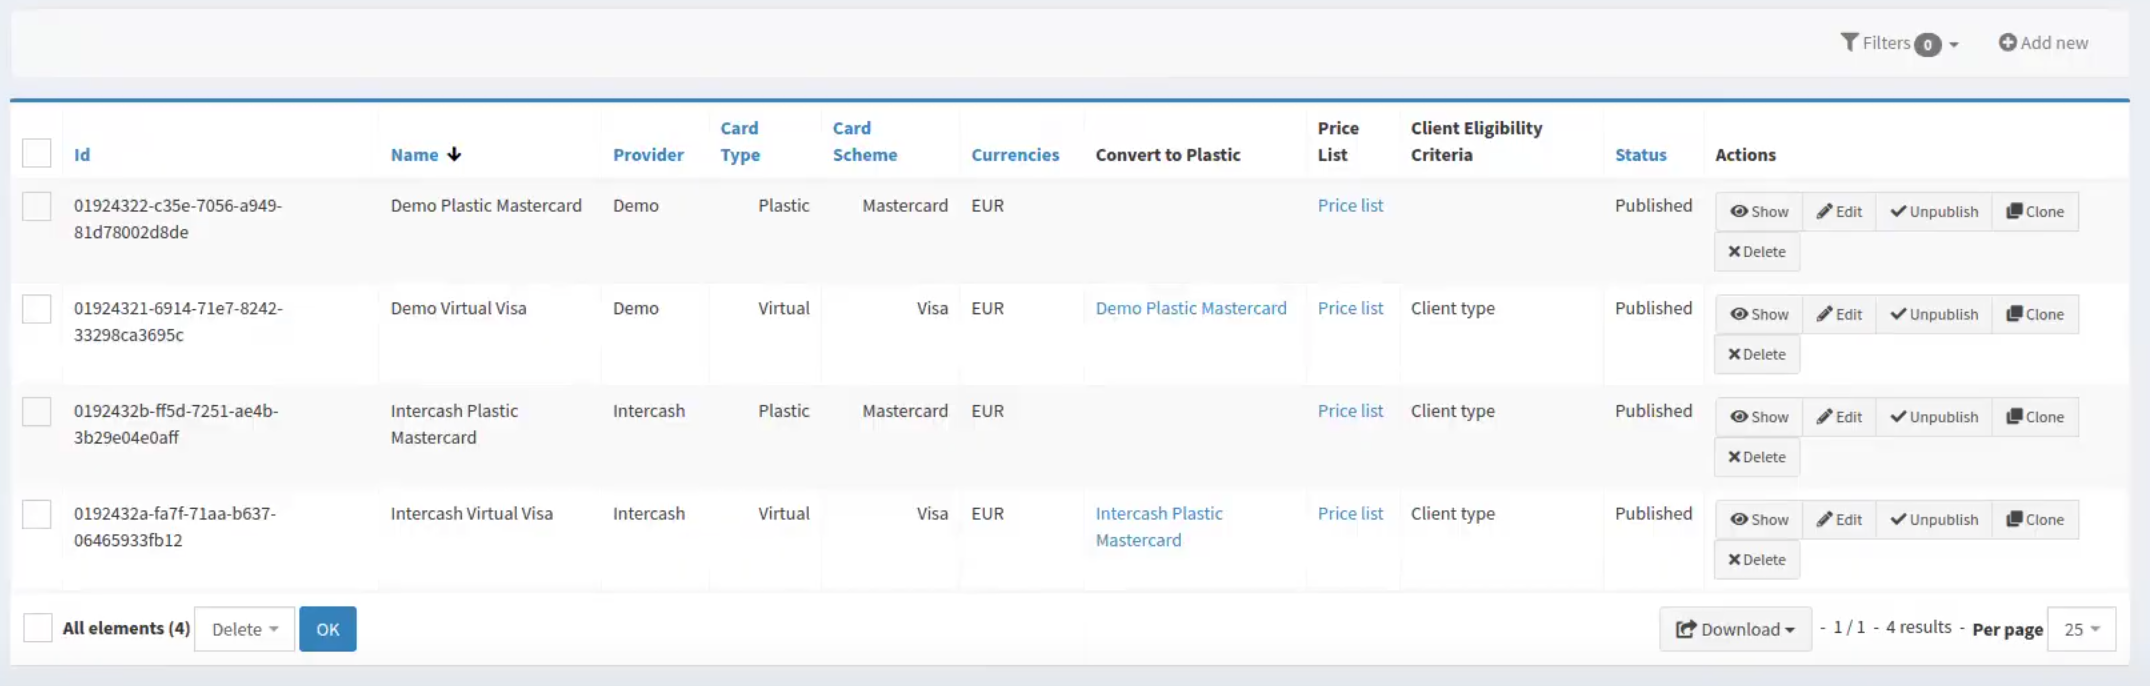Viewport: 2150px width, 686px height.
Task: Open the Filters dropdown
Action: pos(1898,43)
